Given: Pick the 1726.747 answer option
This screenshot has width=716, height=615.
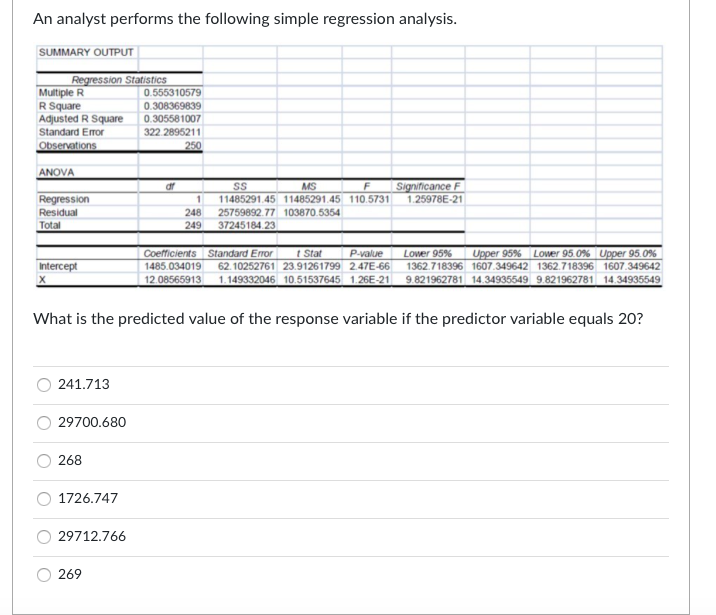Looking at the screenshot, I should coord(44,499).
